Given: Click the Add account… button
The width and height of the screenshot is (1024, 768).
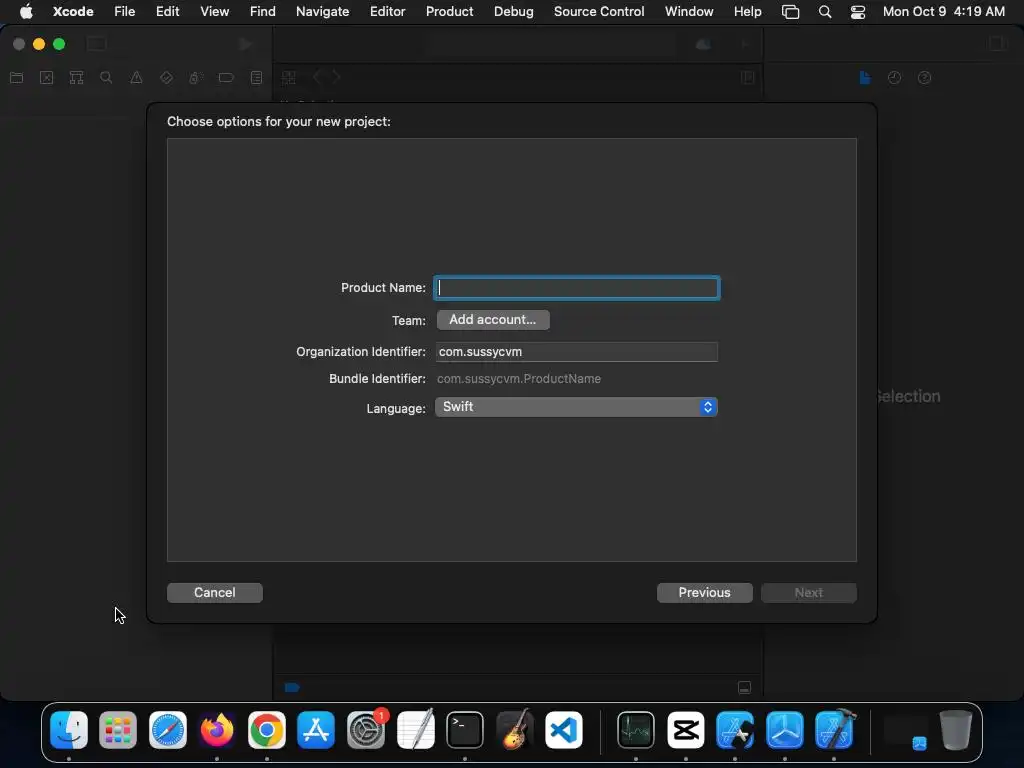Looking at the screenshot, I should pos(493,320).
